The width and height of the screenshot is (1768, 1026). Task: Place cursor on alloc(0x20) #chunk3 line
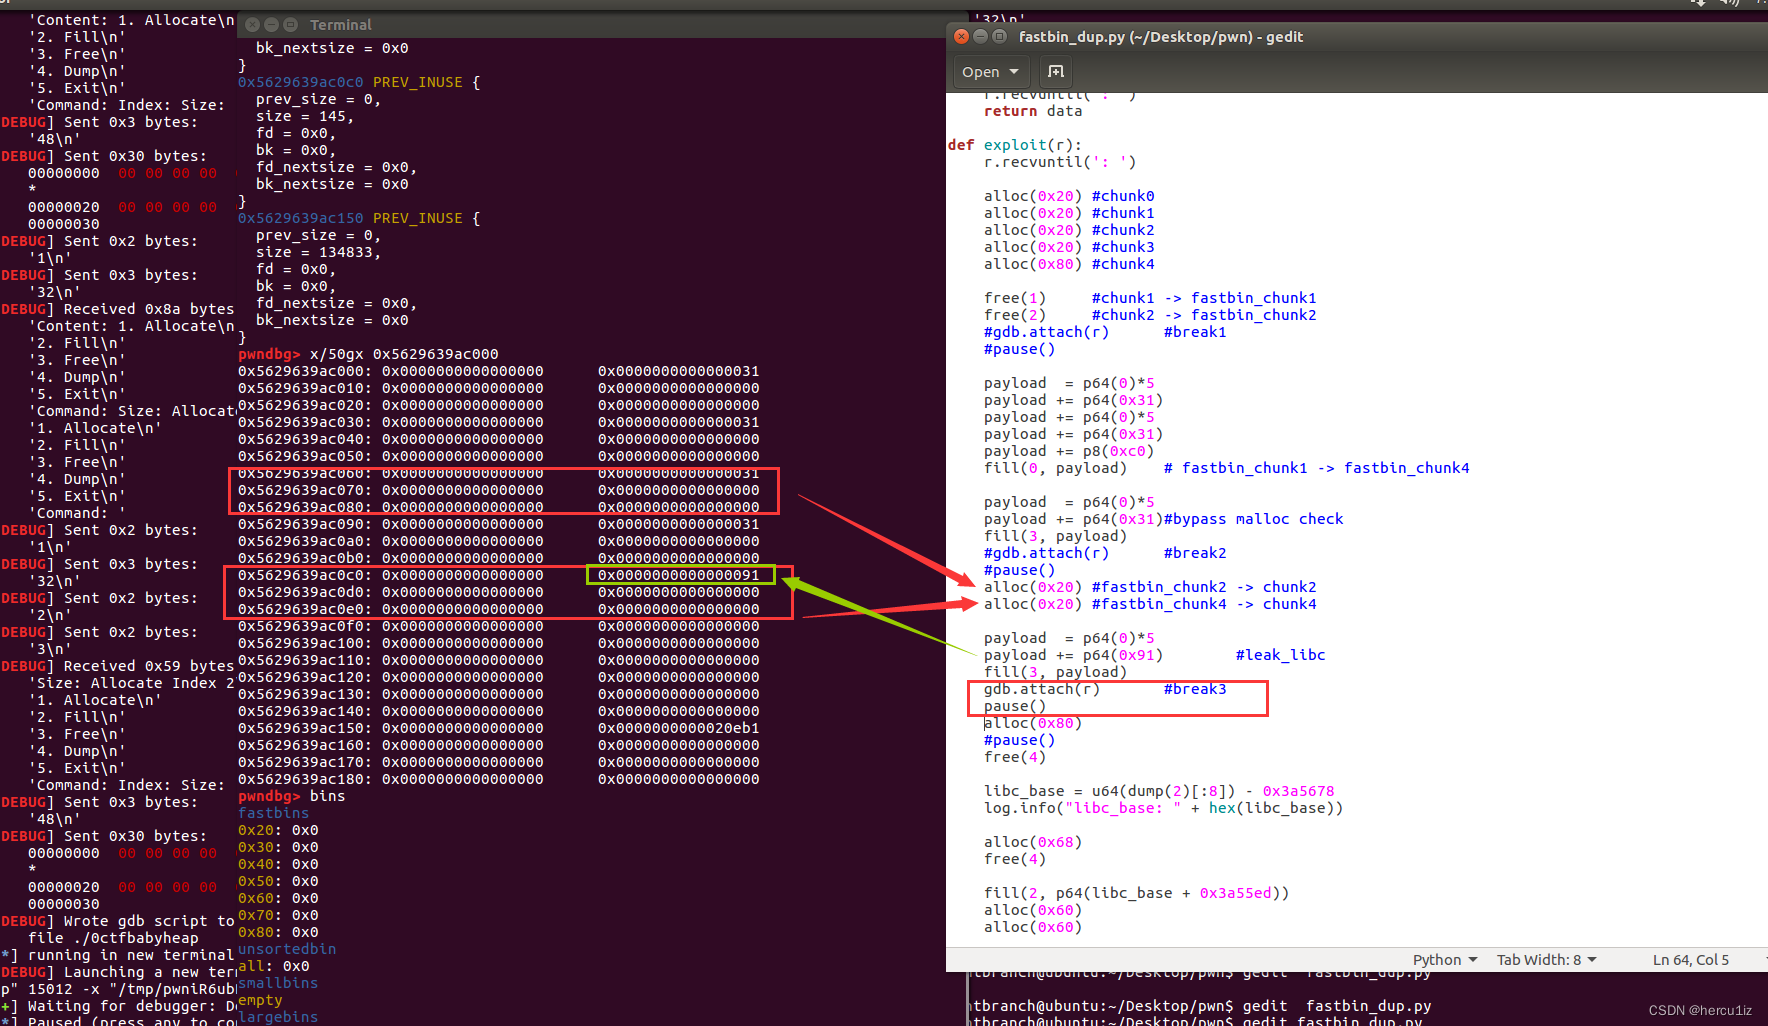(x=1069, y=247)
